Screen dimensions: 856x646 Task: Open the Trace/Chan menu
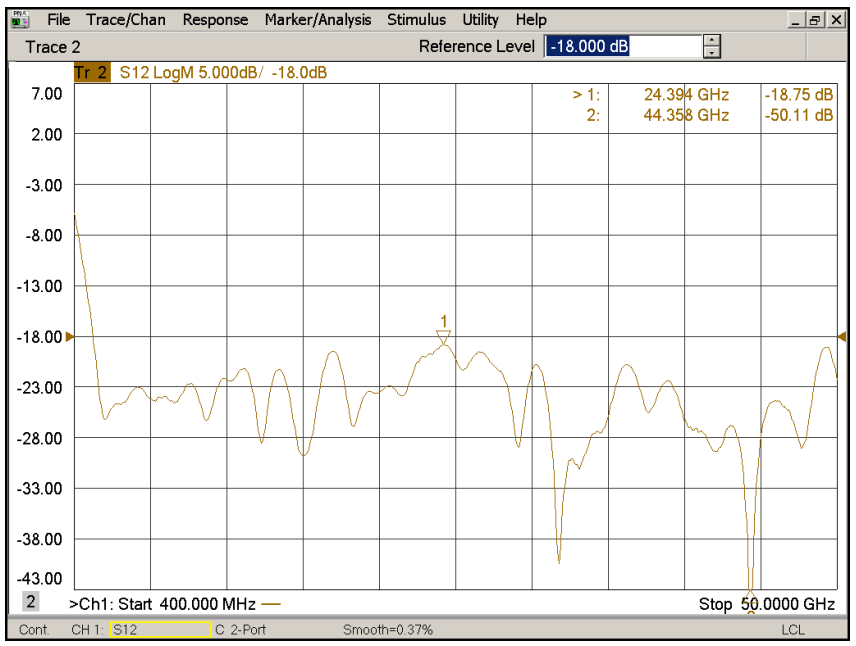coord(126,20)
